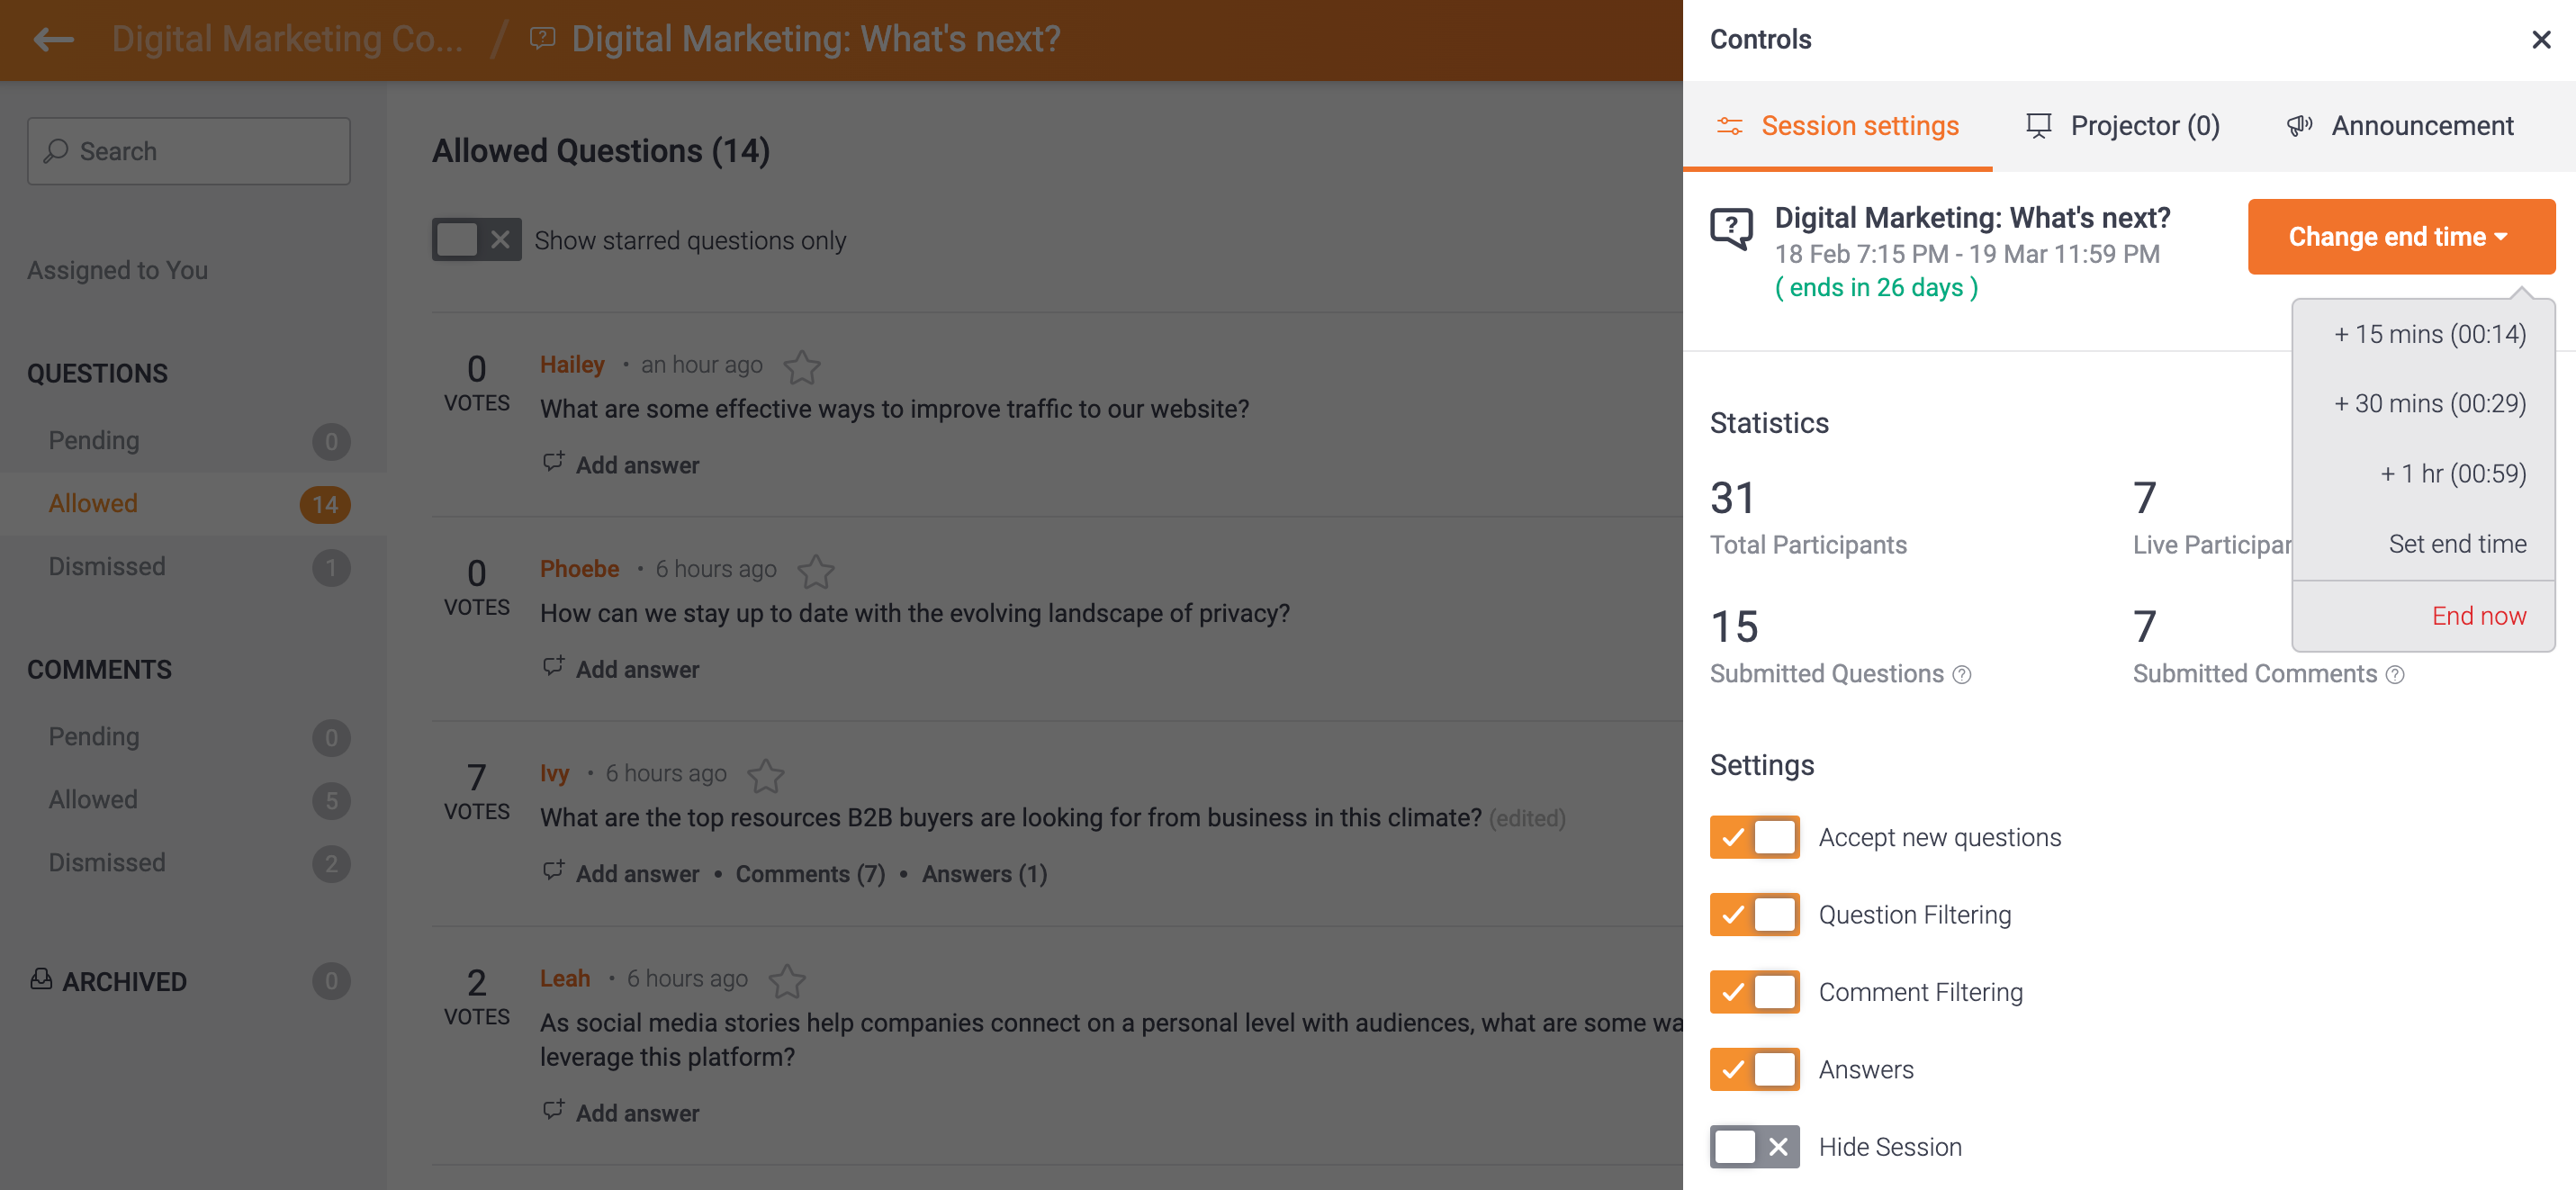2576x1190 pixels.
Task: Click Add answer under Hailey's question
Action: pos(637,465)
